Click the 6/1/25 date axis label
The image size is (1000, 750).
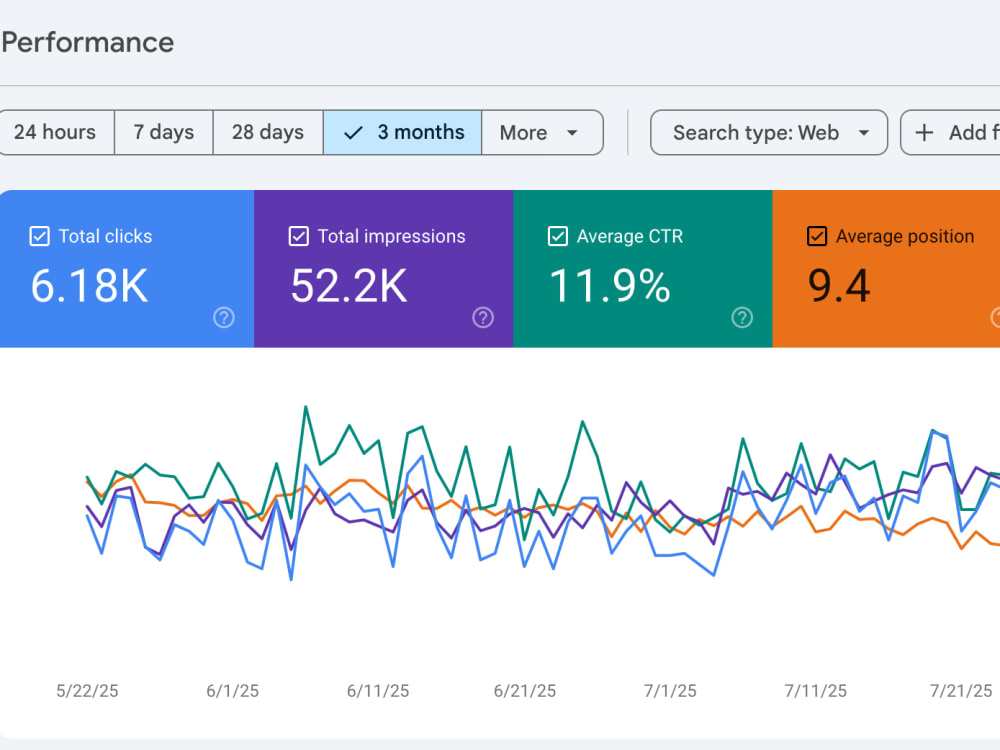point(233,691)
